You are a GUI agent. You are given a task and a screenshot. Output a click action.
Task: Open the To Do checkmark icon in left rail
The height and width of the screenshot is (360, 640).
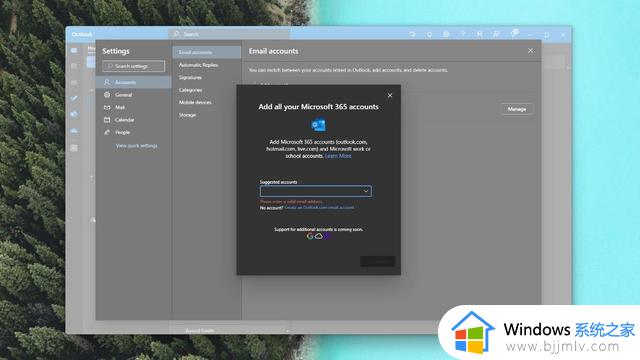coord(74,98)
